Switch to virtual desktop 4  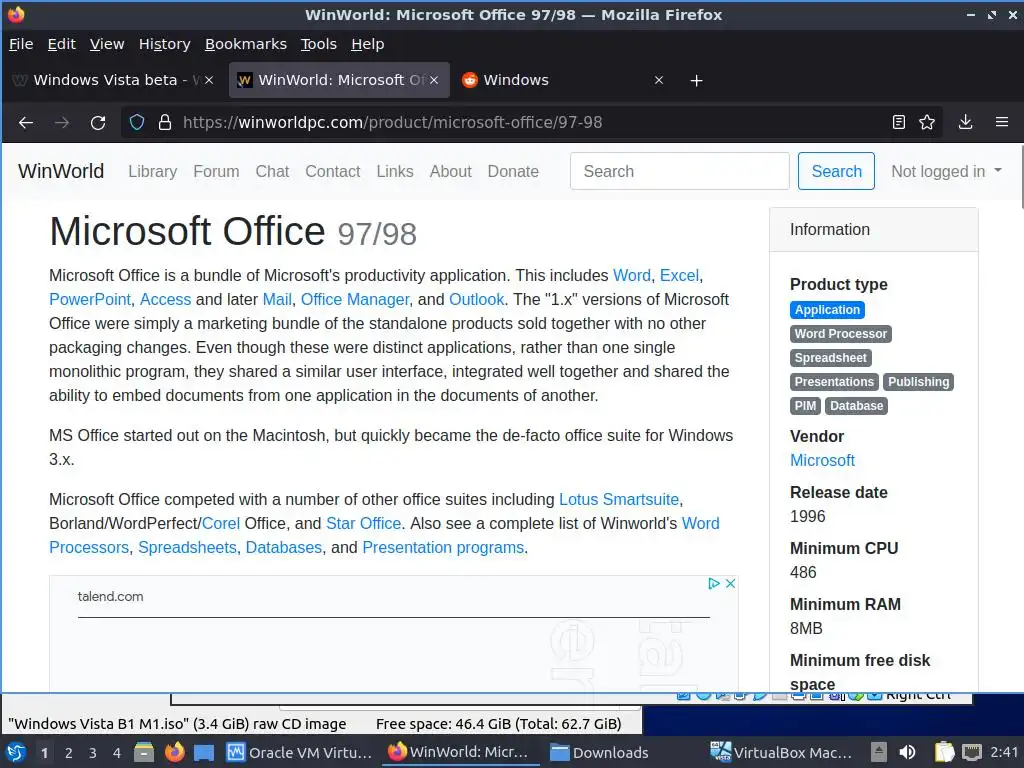(x=117, y=753)
